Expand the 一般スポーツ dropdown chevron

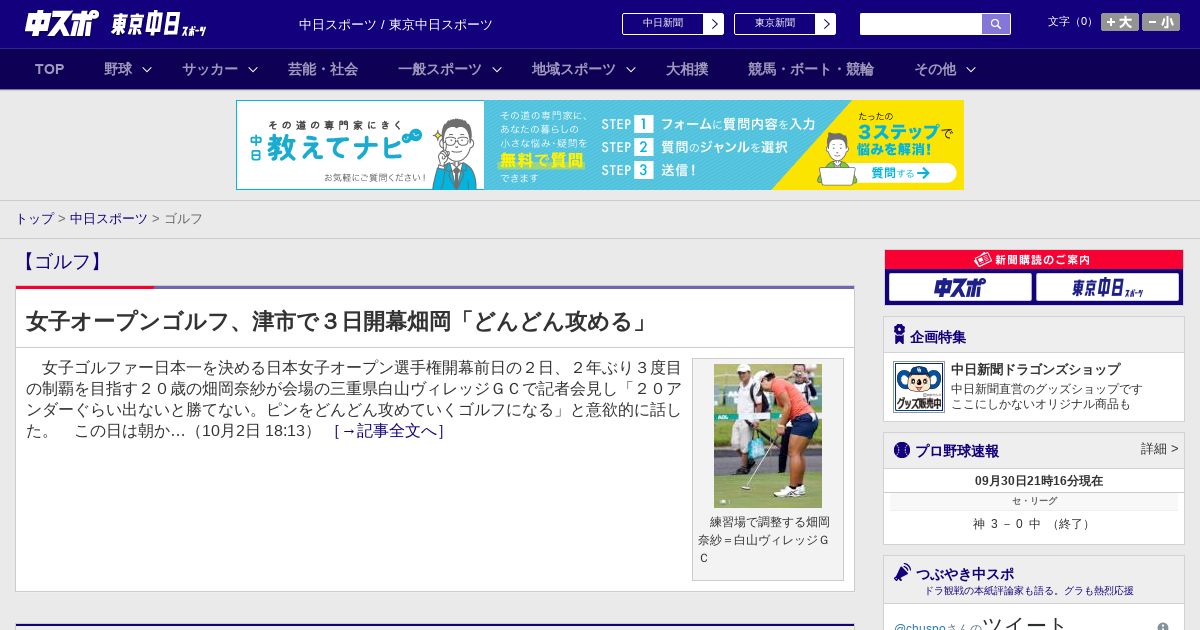[x=497, y=69]
